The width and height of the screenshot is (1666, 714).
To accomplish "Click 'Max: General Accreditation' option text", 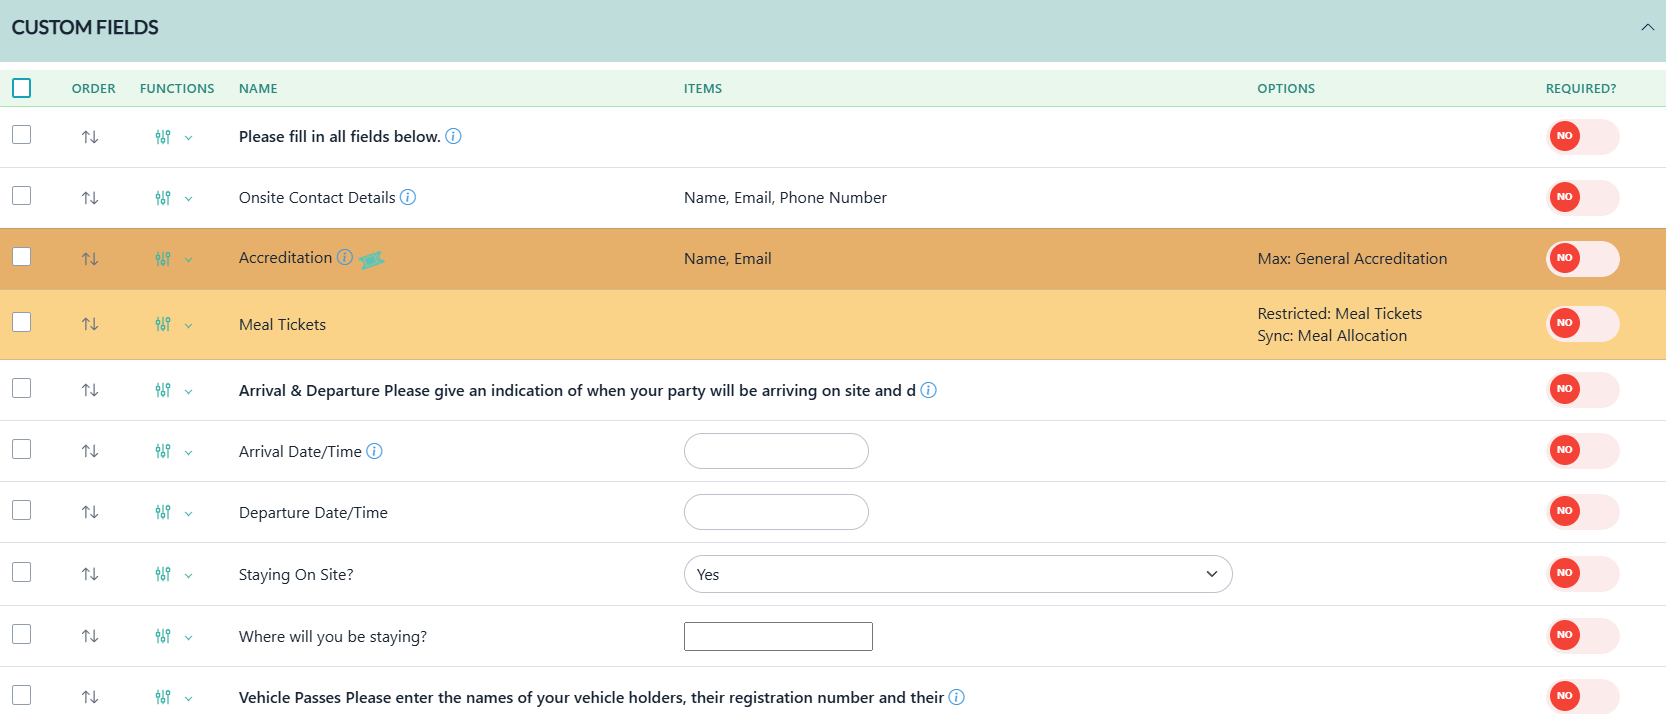I will point(1352,258).
